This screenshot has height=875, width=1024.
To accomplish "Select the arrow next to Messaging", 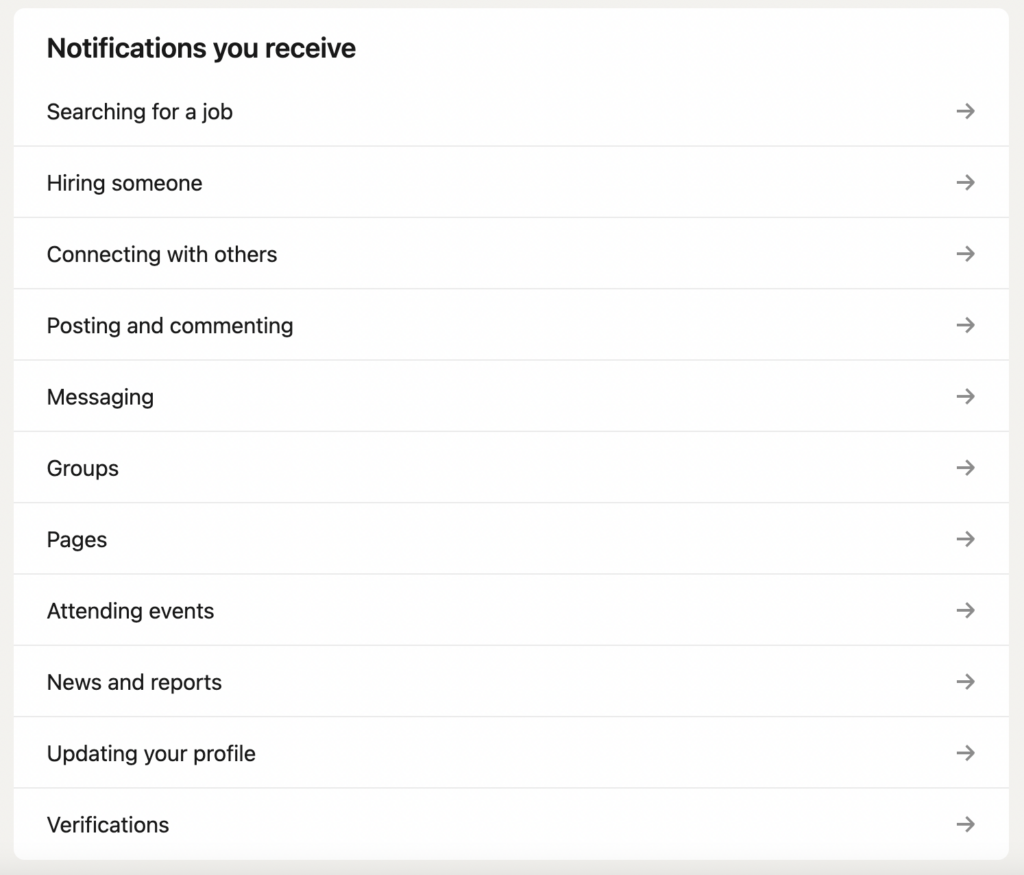I will point(966,396).
